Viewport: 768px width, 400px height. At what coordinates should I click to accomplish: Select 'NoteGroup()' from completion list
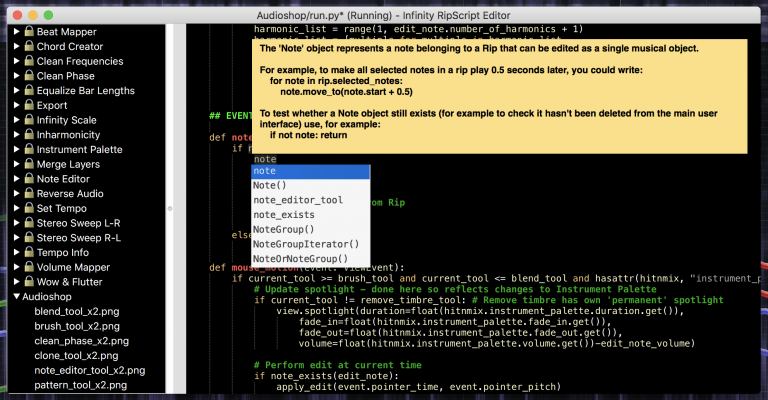pyautogui.click(x=311, y=230)
